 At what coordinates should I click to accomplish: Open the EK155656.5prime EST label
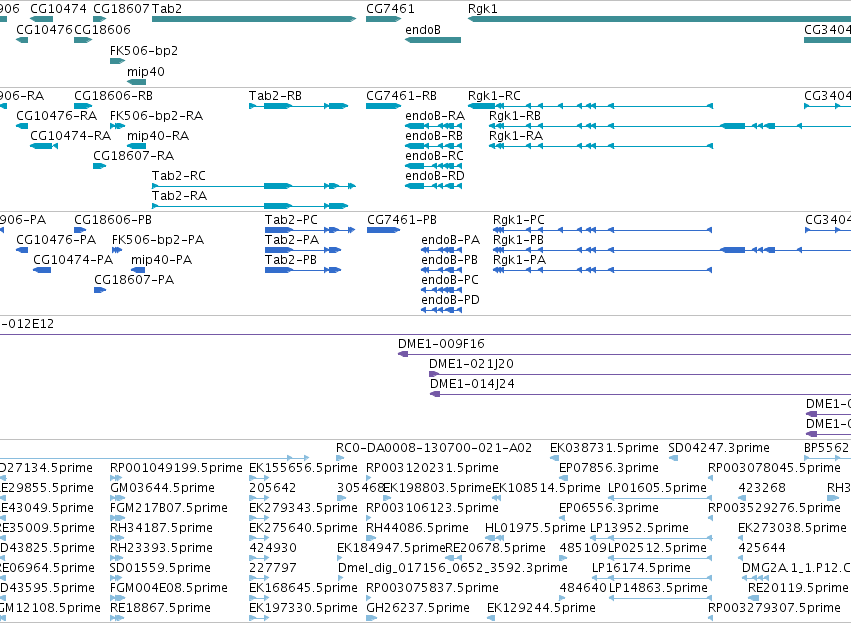point(303,468)
